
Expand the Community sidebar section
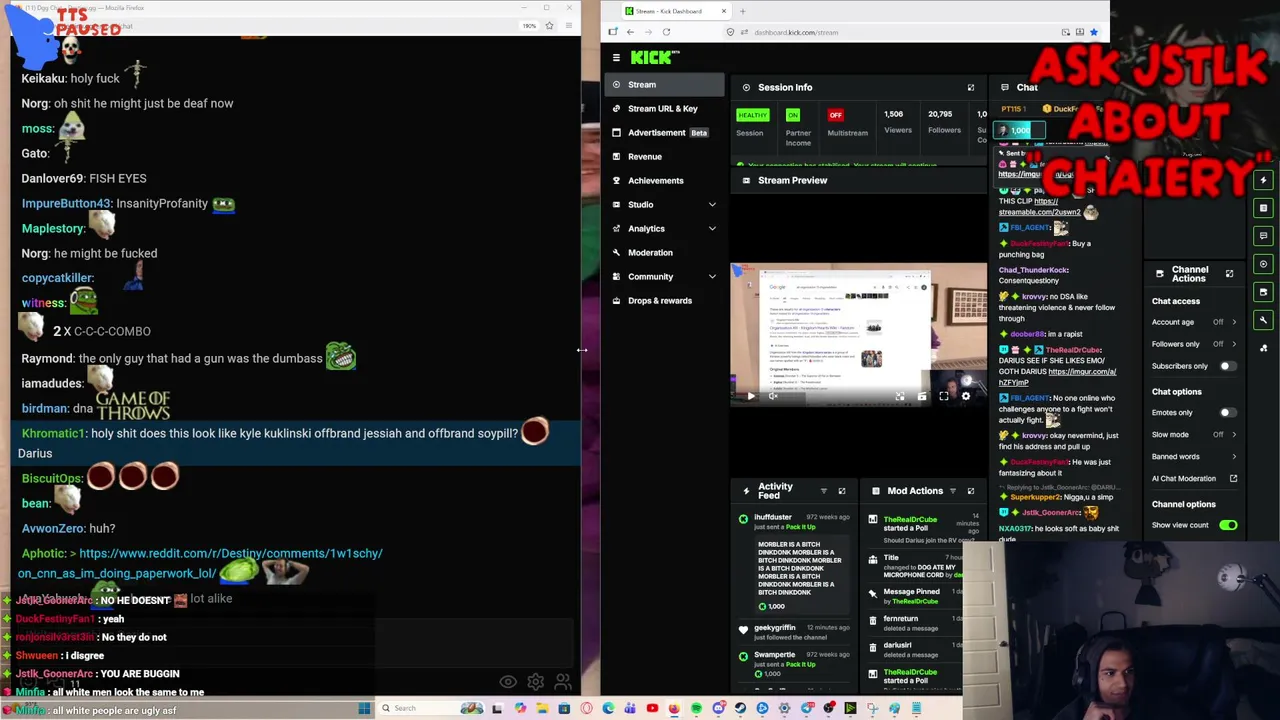712,277
